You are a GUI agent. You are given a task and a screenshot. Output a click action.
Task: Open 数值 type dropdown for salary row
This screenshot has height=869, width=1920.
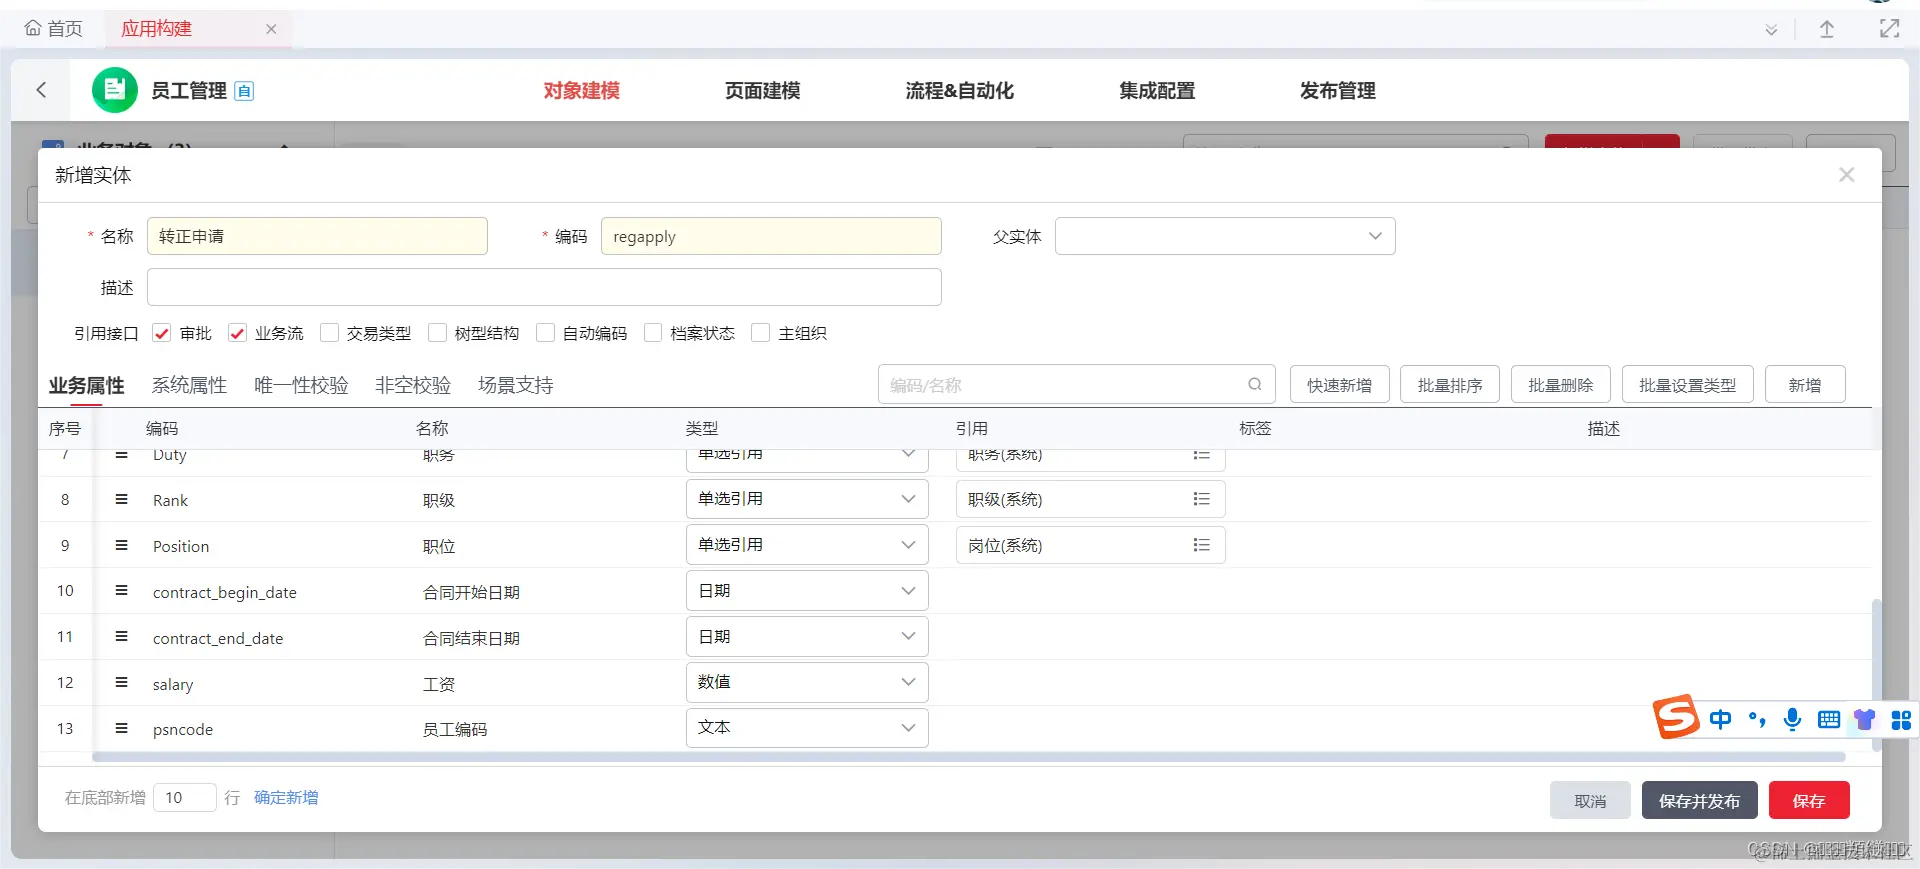pyautogui.click(x=807, y=682)
